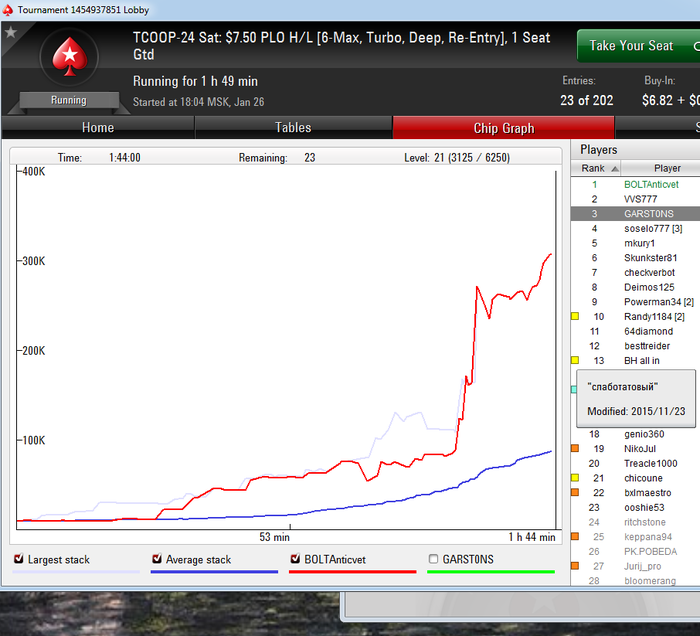The image size is (700, 636).
Task: Click the PokerStars red spade logo
Action: coord(69,57)
